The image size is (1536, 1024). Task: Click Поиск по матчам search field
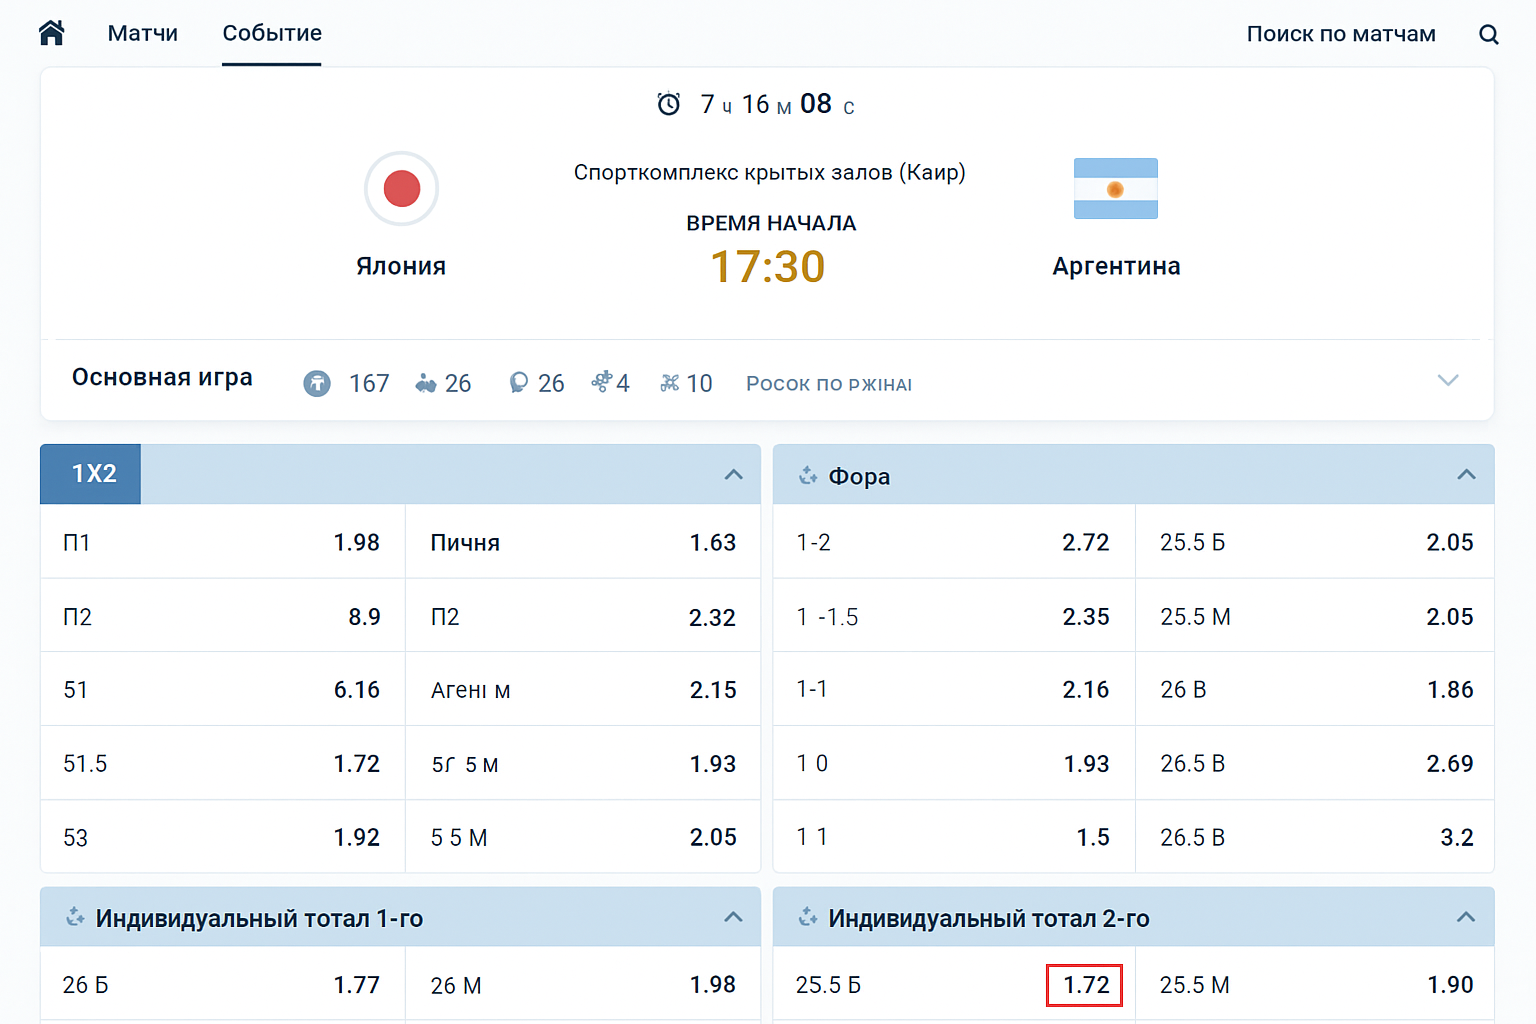click(x=1340, y=34)
